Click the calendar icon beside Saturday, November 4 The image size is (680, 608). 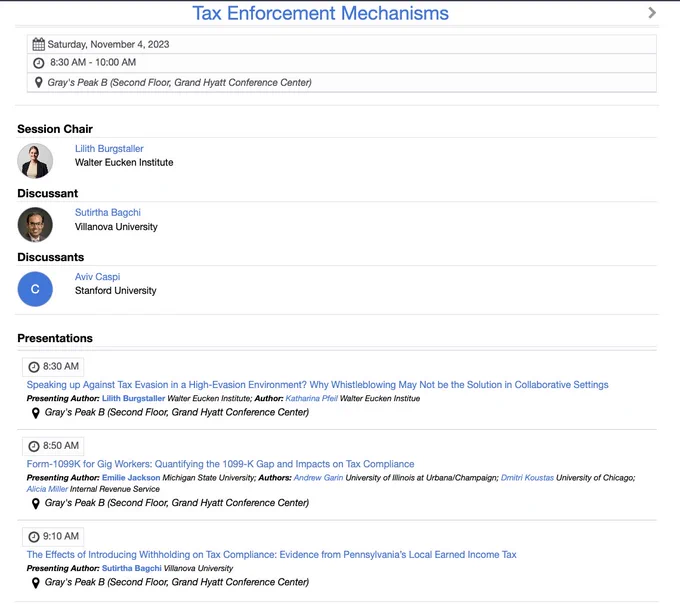[x=39, y=44]
